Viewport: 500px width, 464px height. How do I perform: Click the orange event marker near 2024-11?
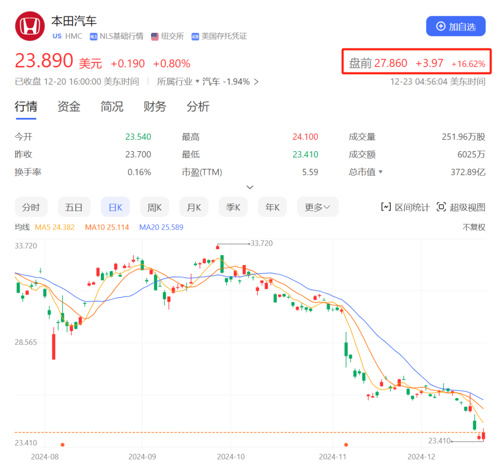coord(346,445)
